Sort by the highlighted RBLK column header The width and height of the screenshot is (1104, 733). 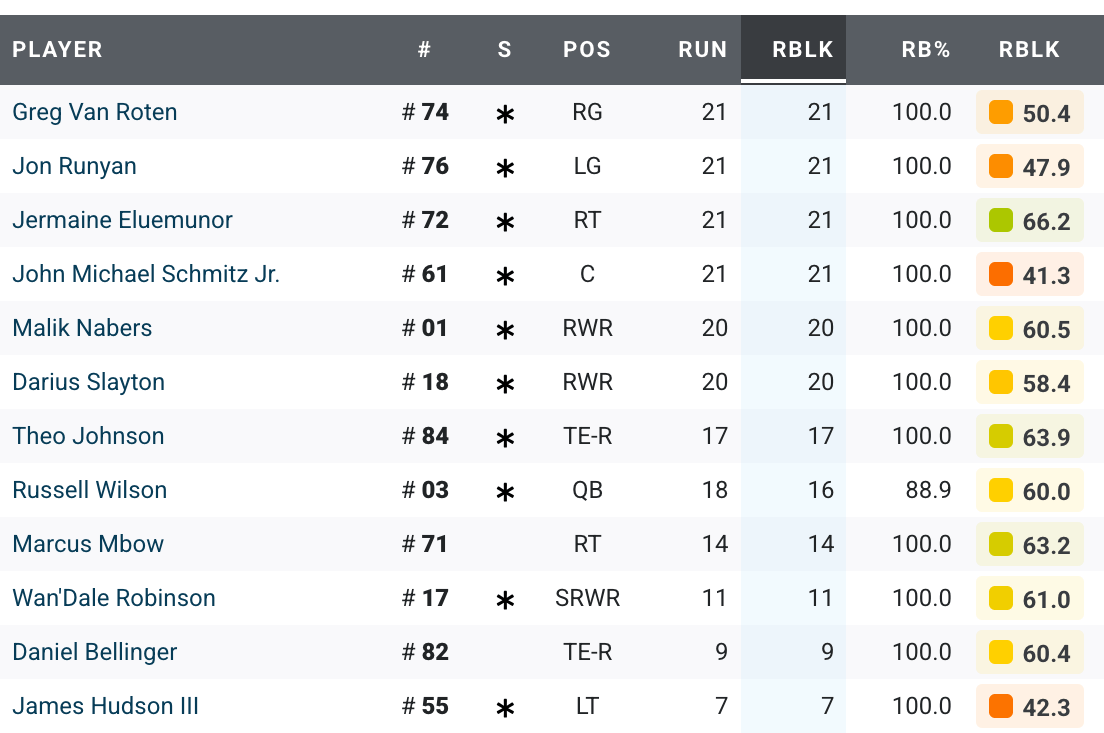click(802, 49)
